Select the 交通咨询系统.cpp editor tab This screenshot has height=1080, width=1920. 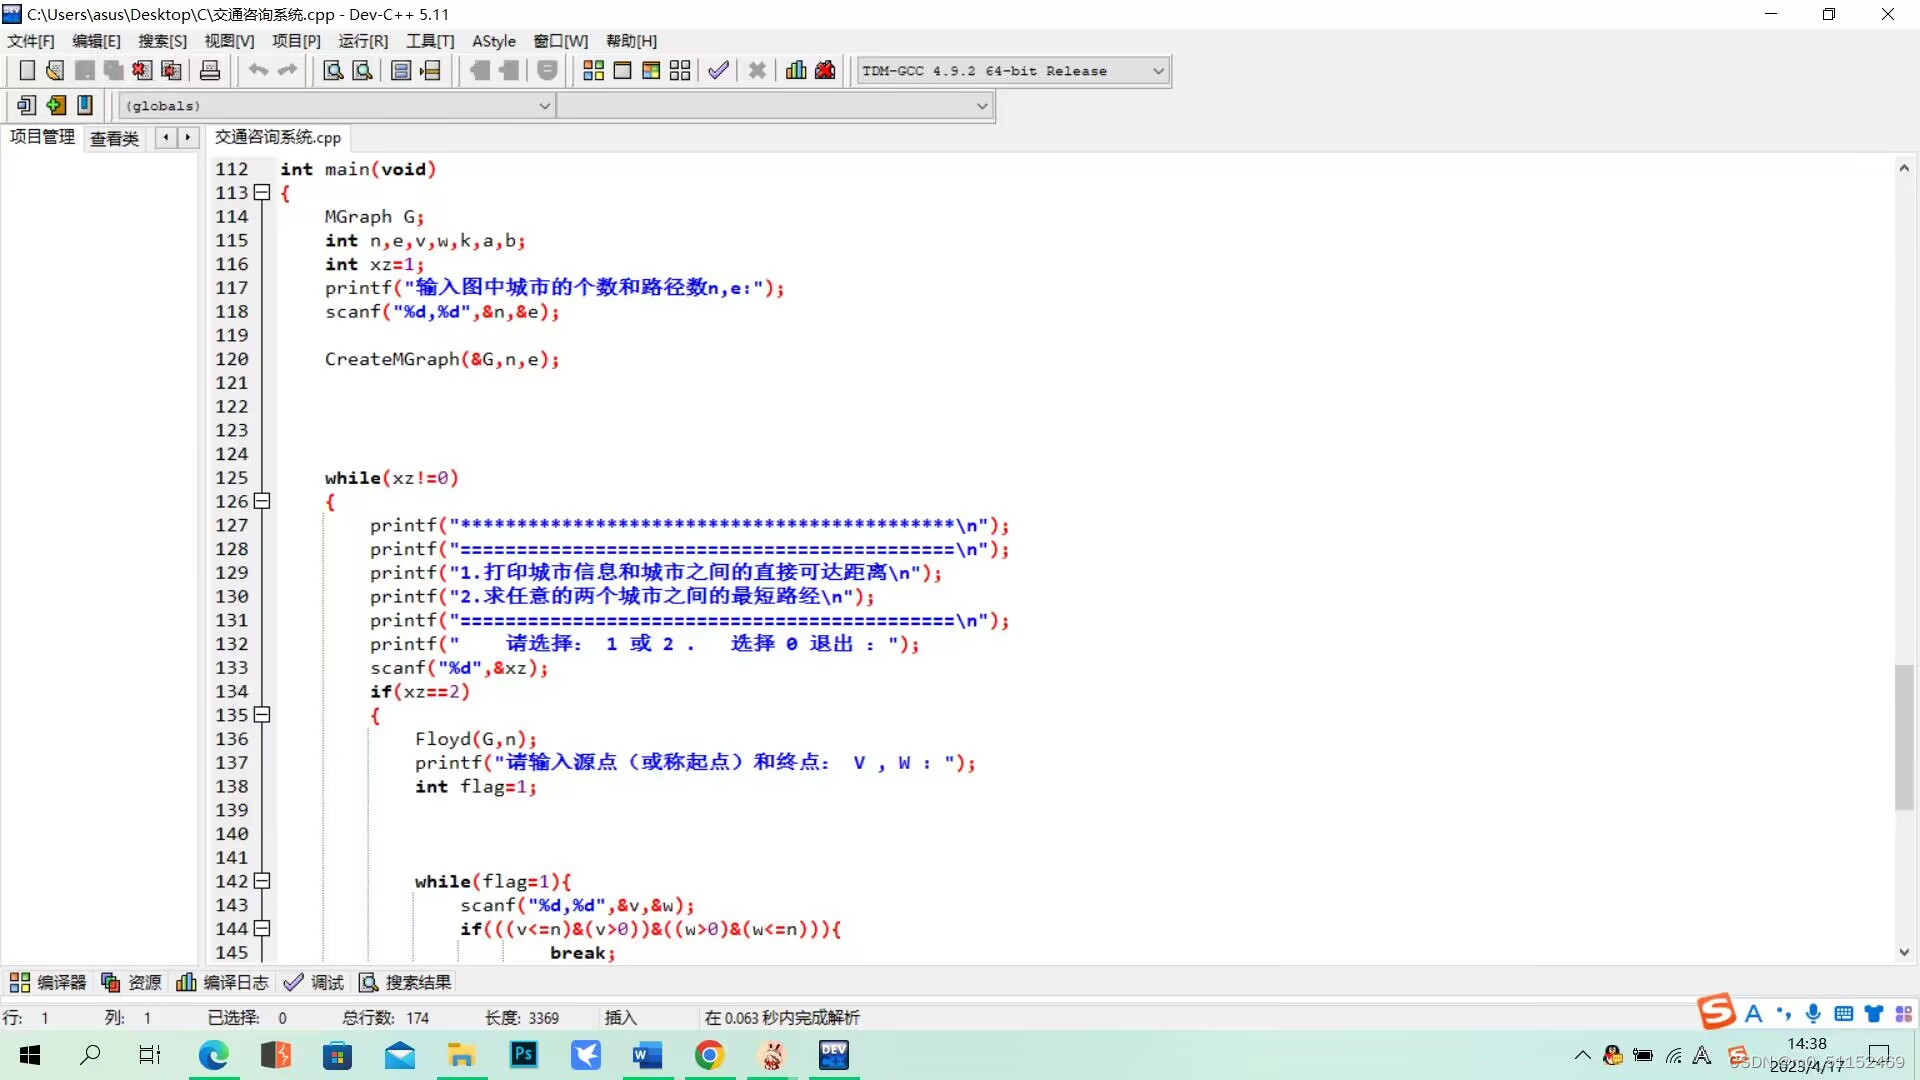pyautogui.click(x=278, y=137)
